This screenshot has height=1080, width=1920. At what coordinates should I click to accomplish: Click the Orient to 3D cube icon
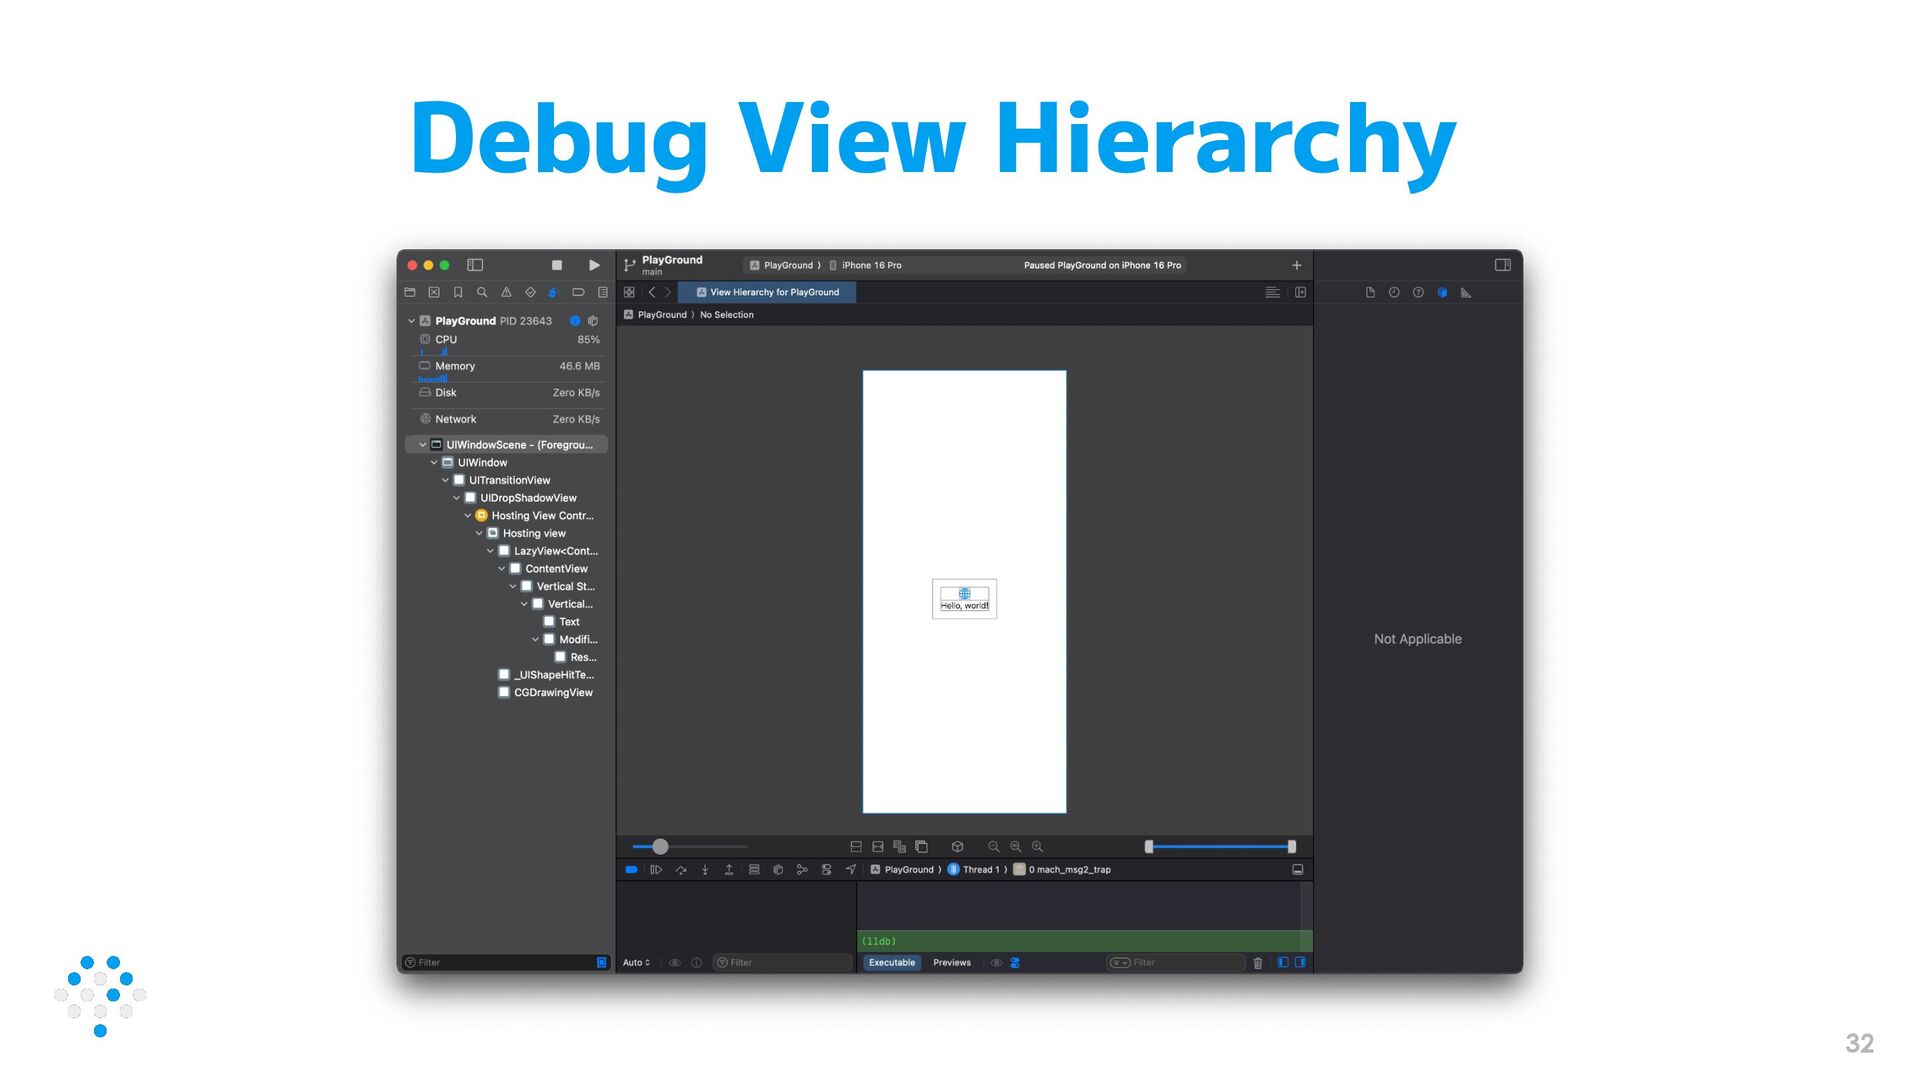(x=957, y=847)
